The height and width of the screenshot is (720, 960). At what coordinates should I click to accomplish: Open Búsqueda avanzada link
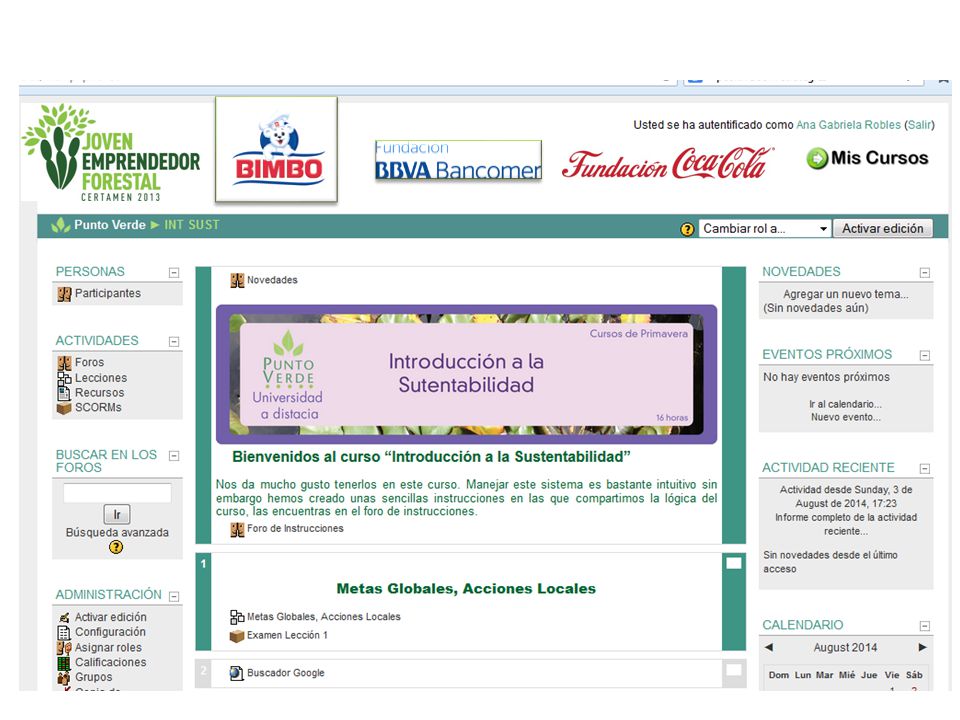(117, 533)
